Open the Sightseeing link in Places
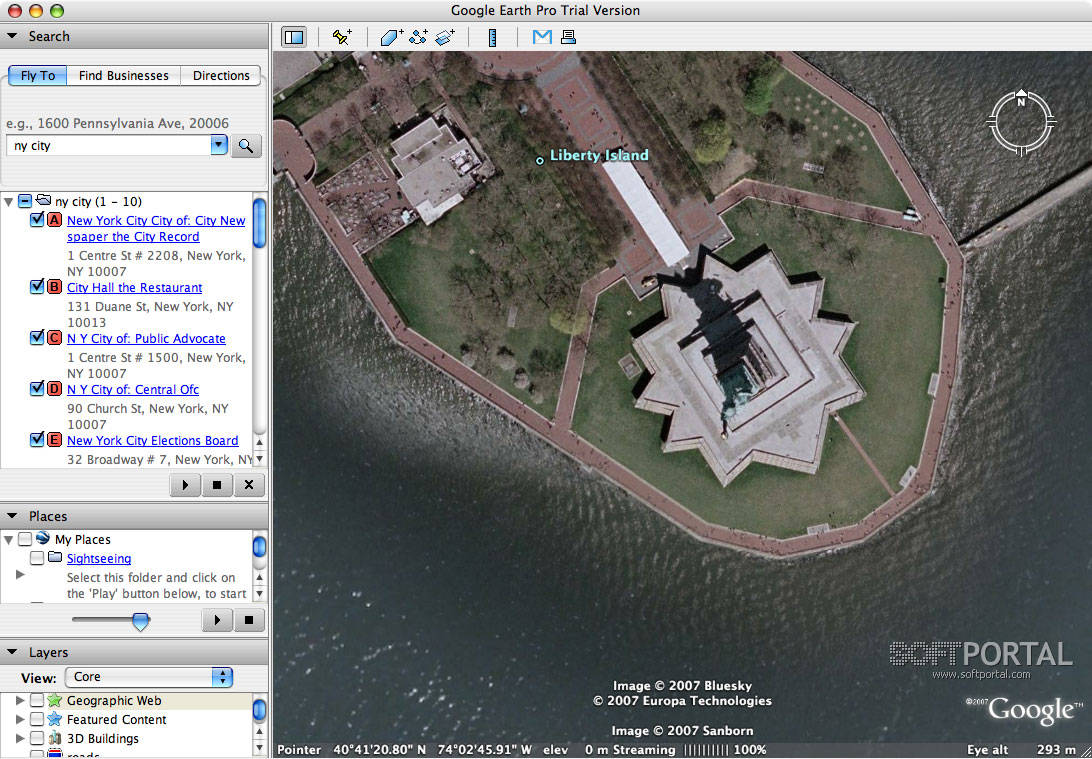Viewport: 1092px width, 759px height. pyautogui.click(x=99, y=558)
